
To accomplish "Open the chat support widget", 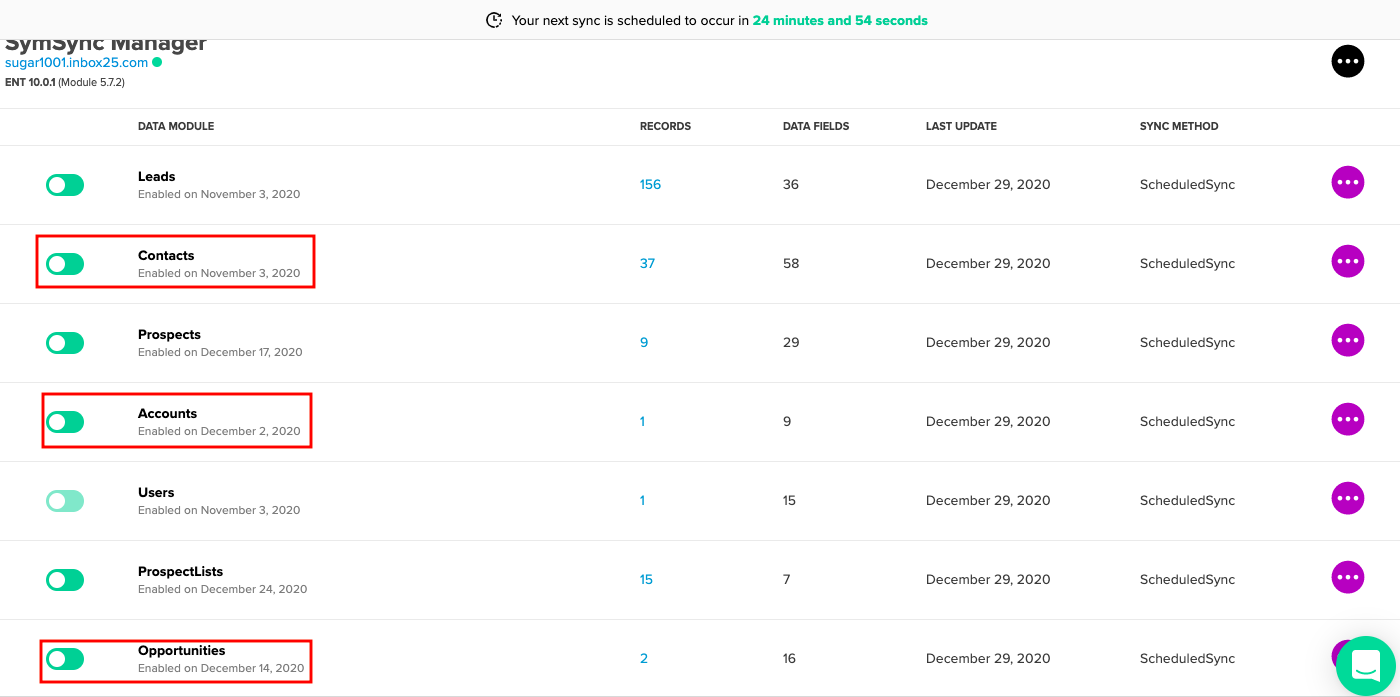I will [x=1366, y=666].
